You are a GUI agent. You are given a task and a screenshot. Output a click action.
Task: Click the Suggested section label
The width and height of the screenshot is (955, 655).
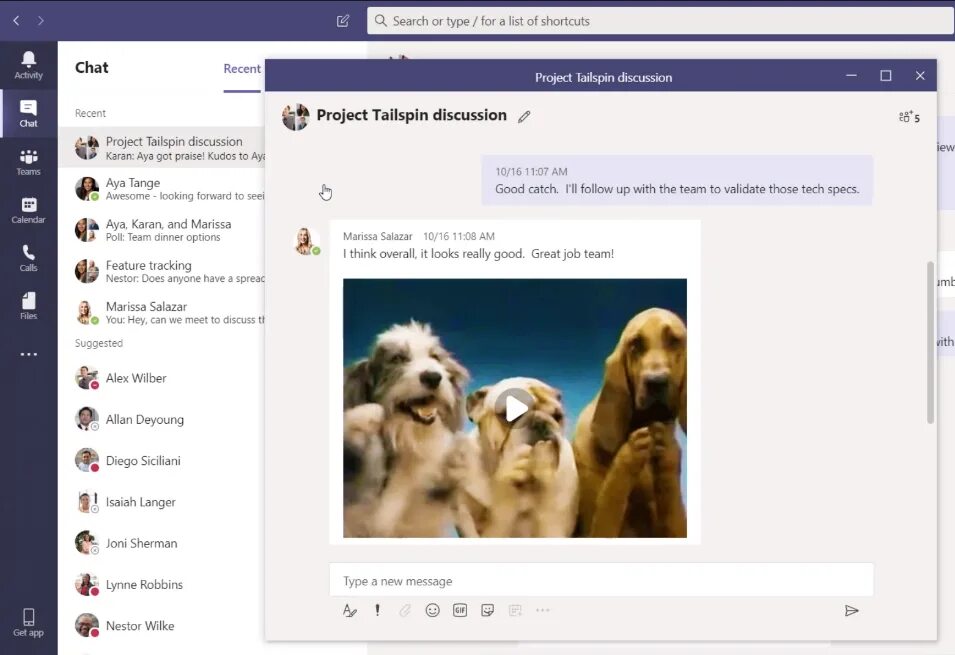(99, 343)
